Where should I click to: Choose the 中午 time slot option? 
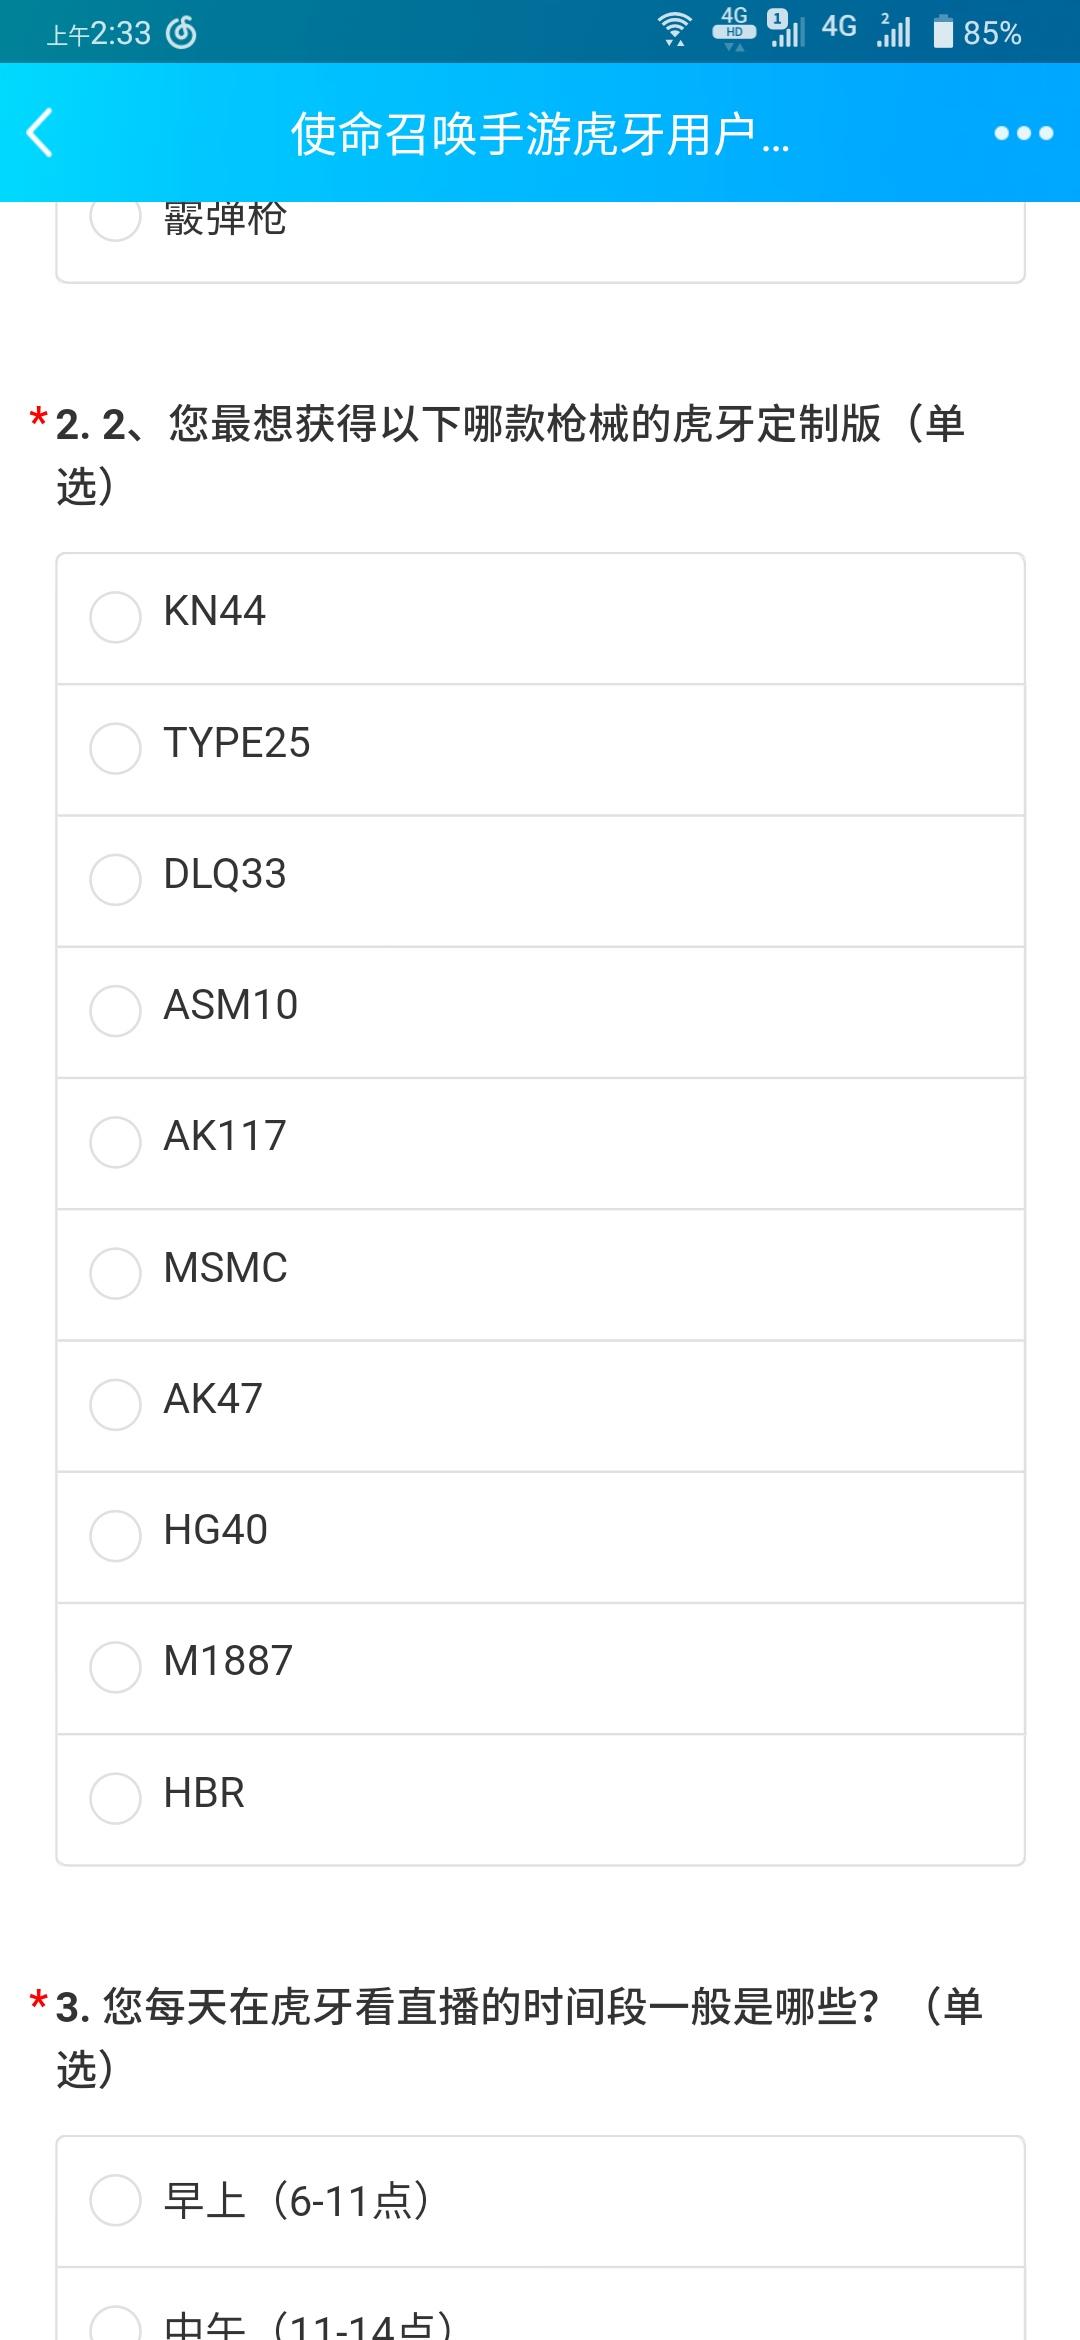(x=540, y=2304)
